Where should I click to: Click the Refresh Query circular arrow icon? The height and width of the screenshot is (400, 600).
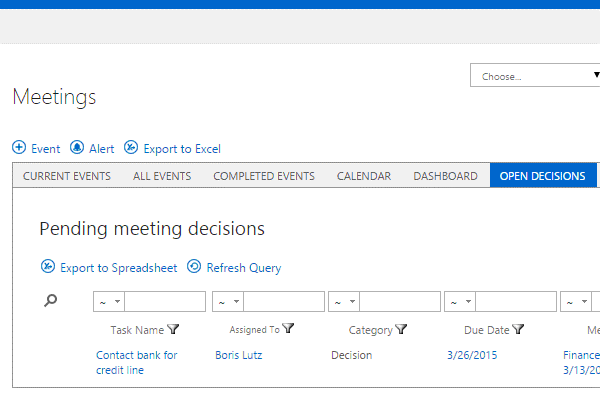194,266
